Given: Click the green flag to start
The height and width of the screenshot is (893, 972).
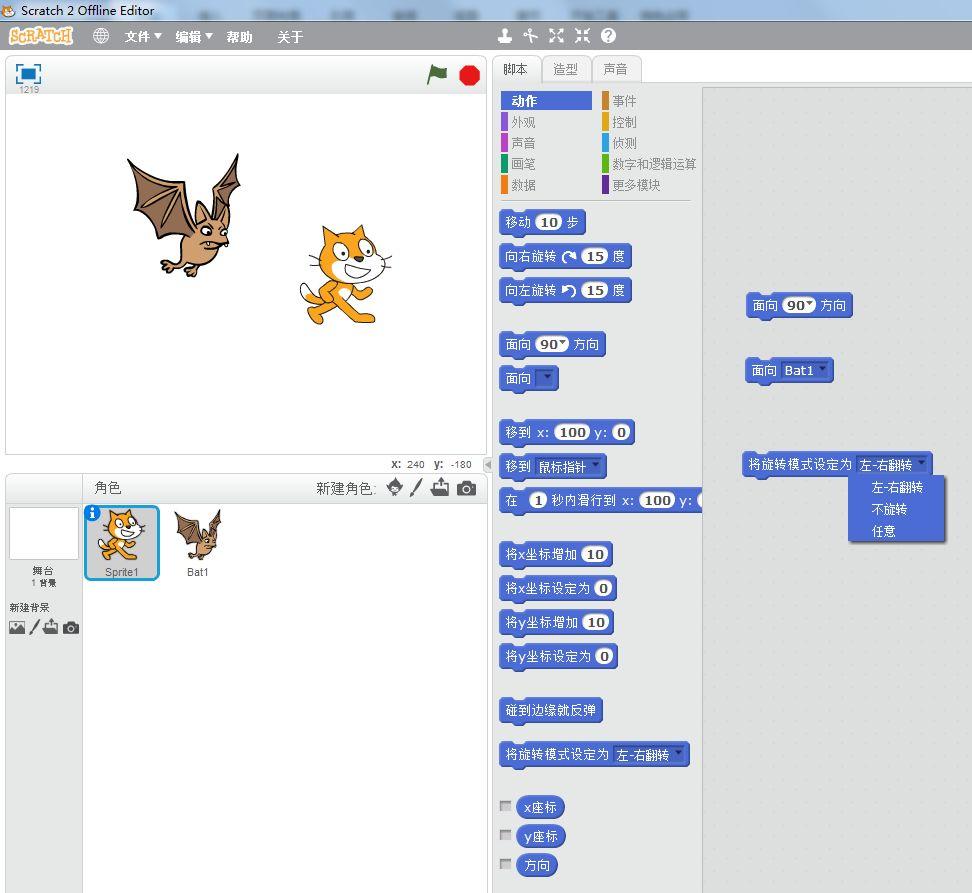Looking at the screenshot, I should (437, 75).
